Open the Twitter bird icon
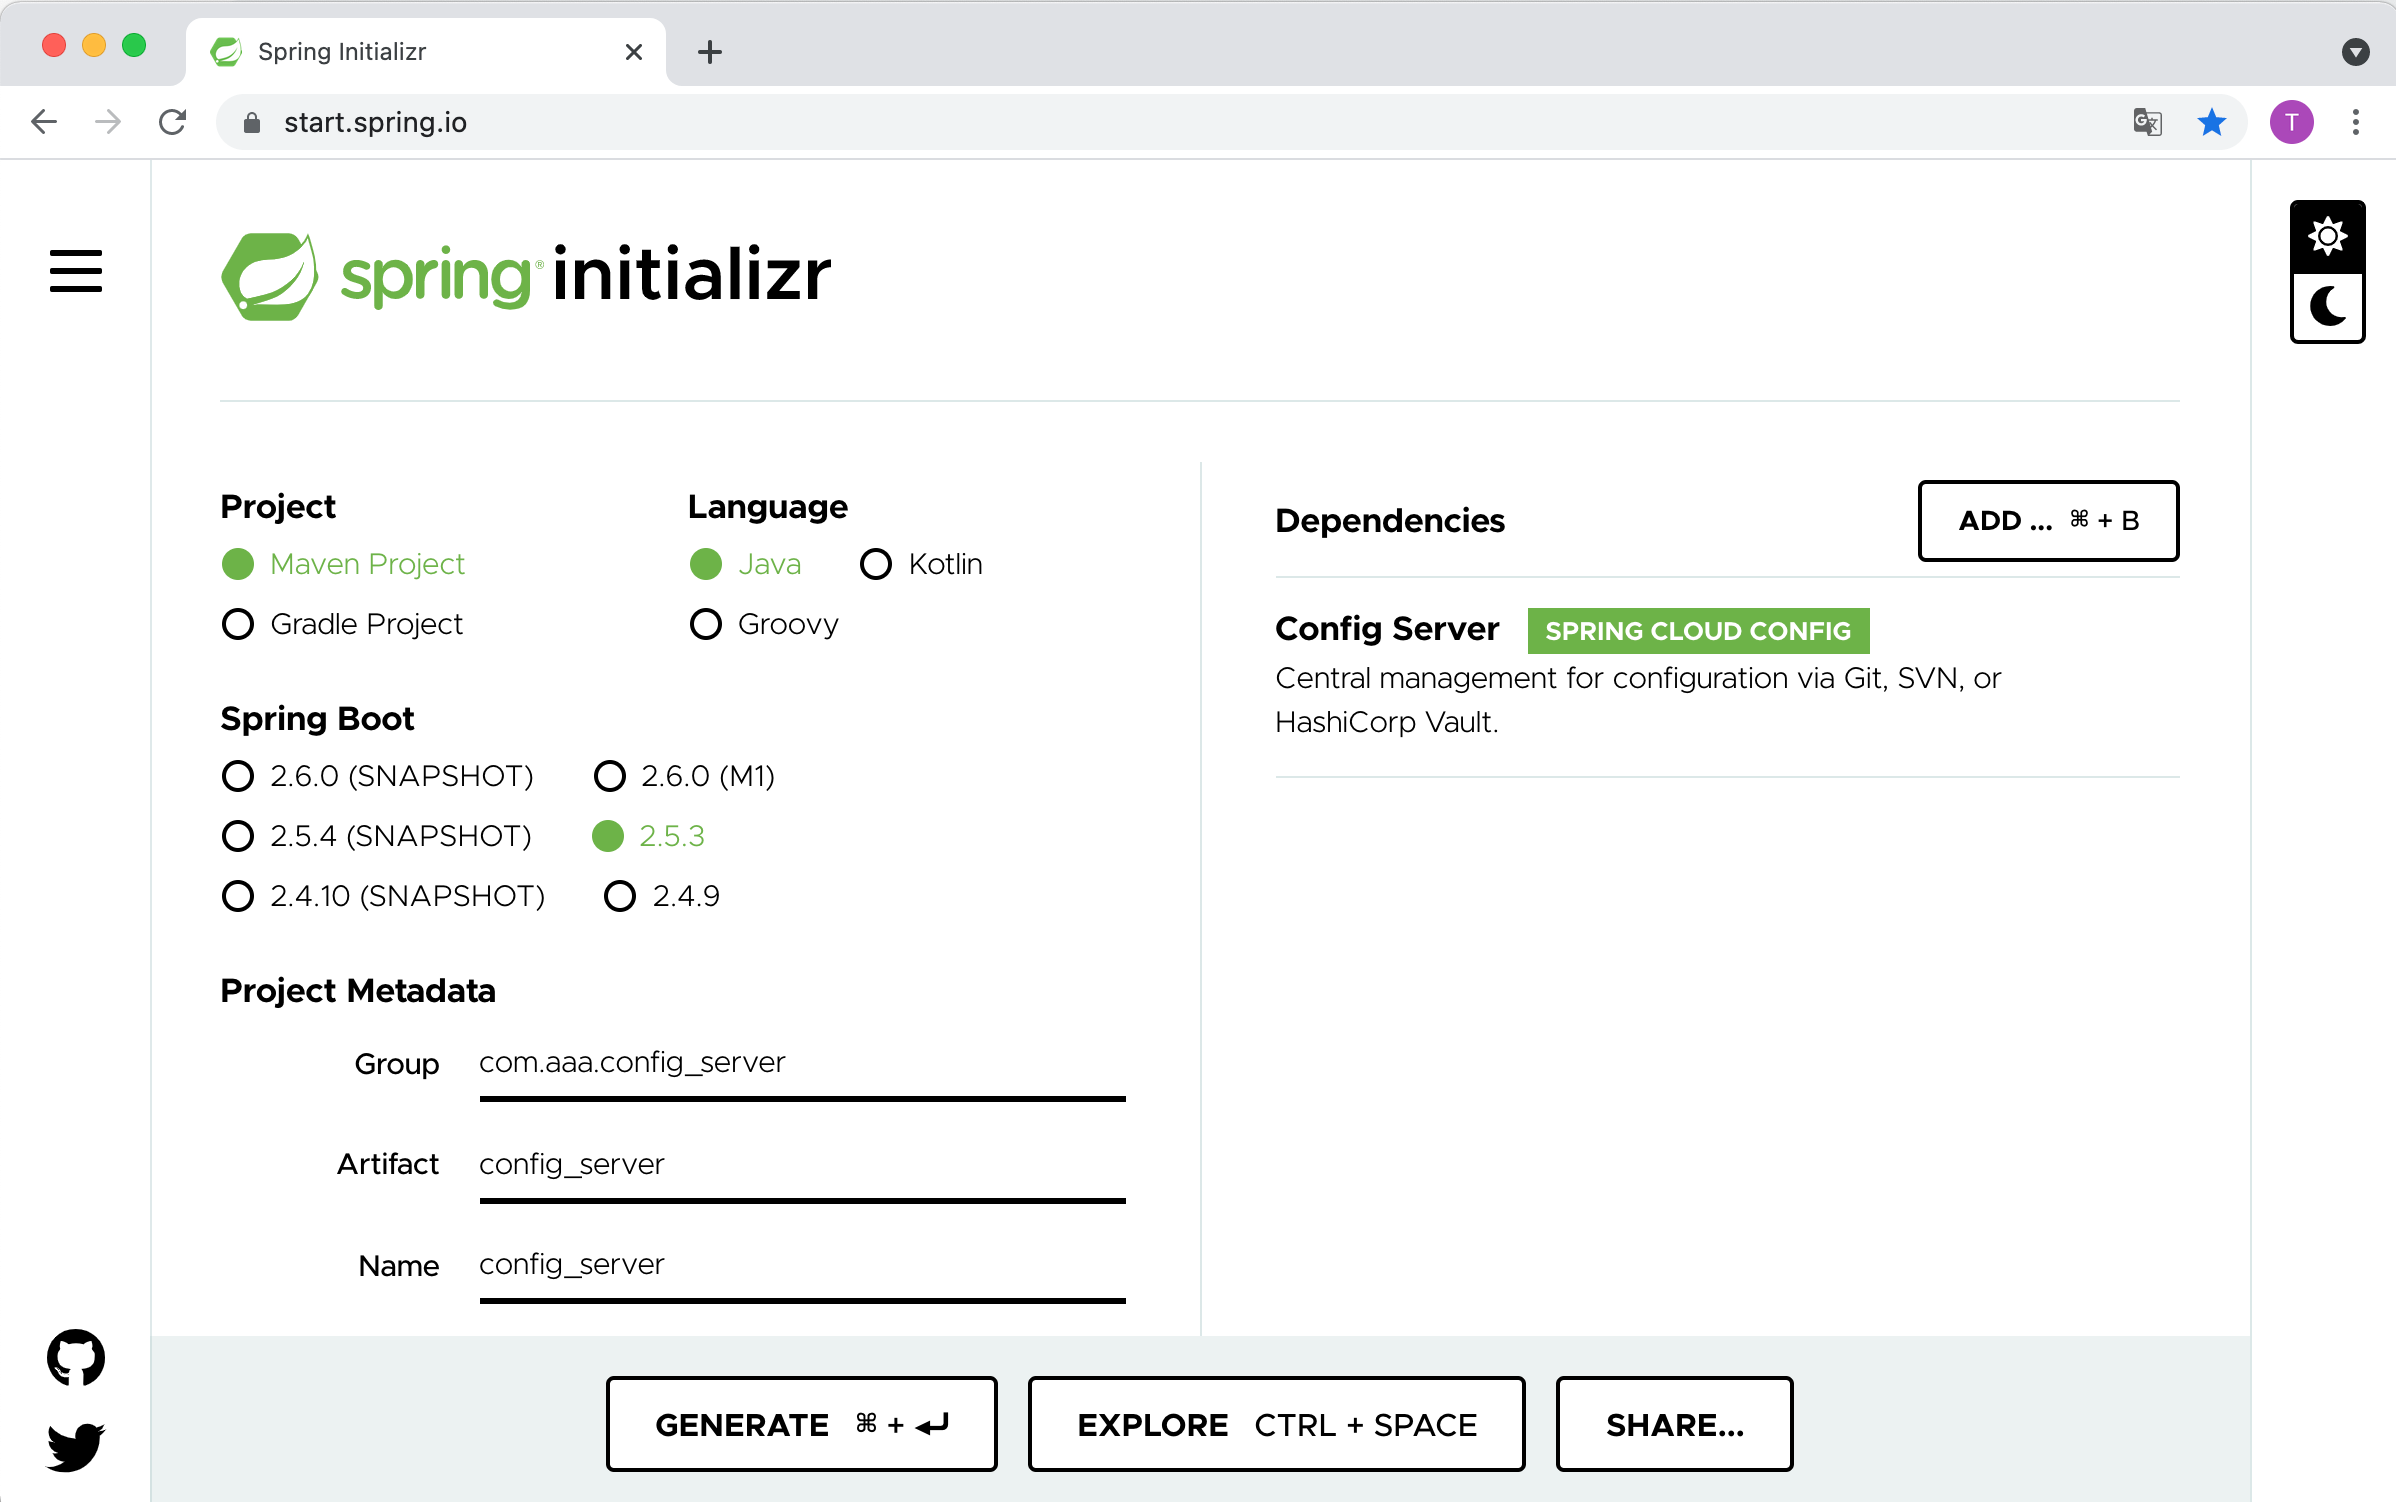 (x=76, y=1446)
